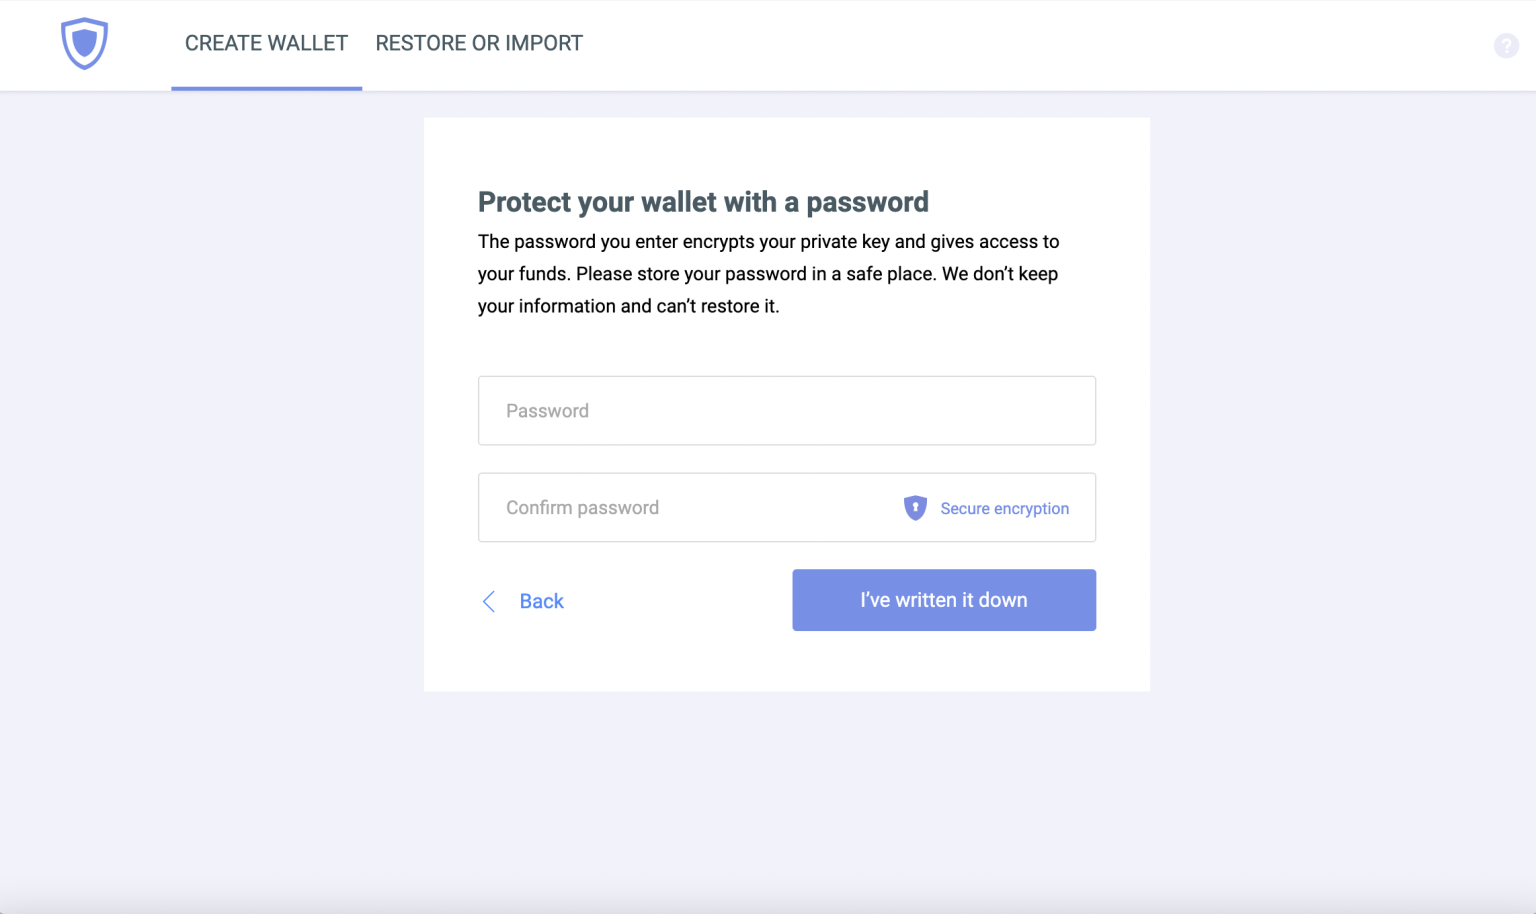
Task: Click the heading Protect your wallet with a password
Action: (x=703, y=202)
